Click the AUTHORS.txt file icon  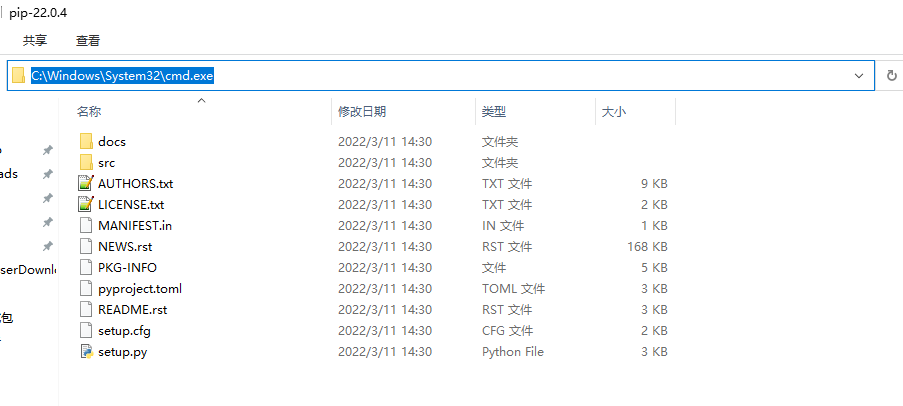(x=86, y=184)
